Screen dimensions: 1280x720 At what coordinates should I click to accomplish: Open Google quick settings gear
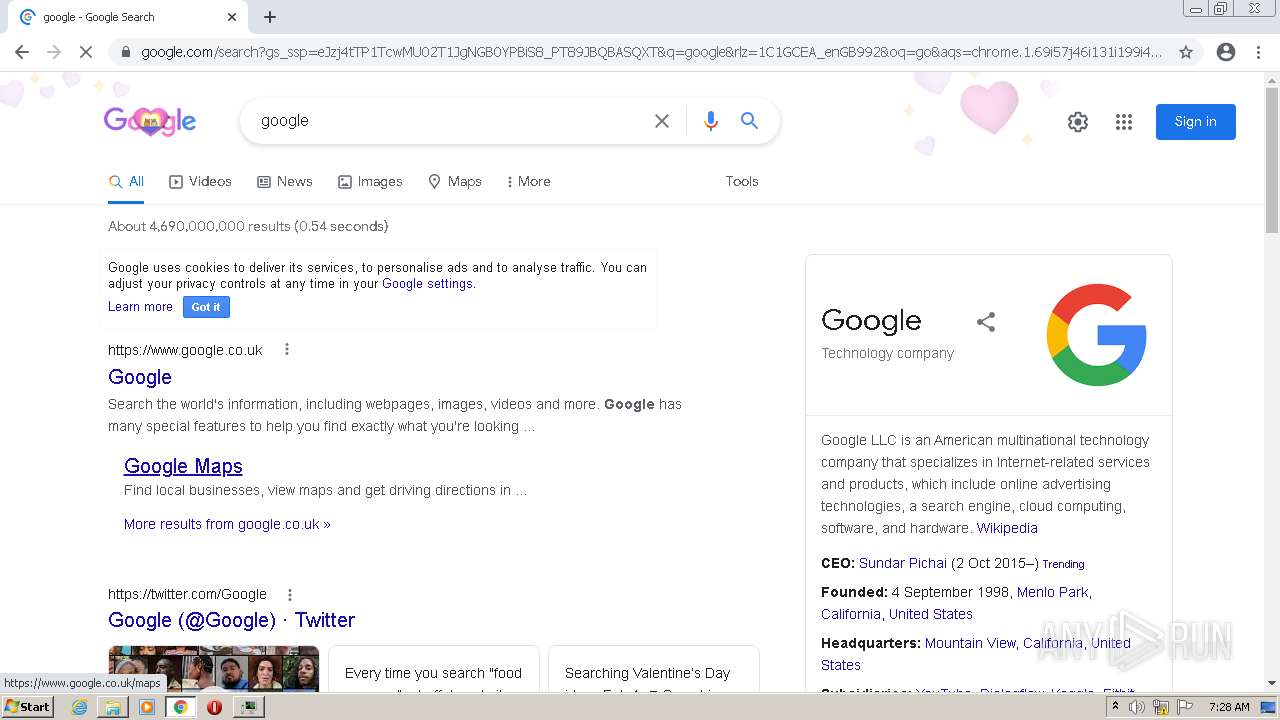[x=1077, y=122]
